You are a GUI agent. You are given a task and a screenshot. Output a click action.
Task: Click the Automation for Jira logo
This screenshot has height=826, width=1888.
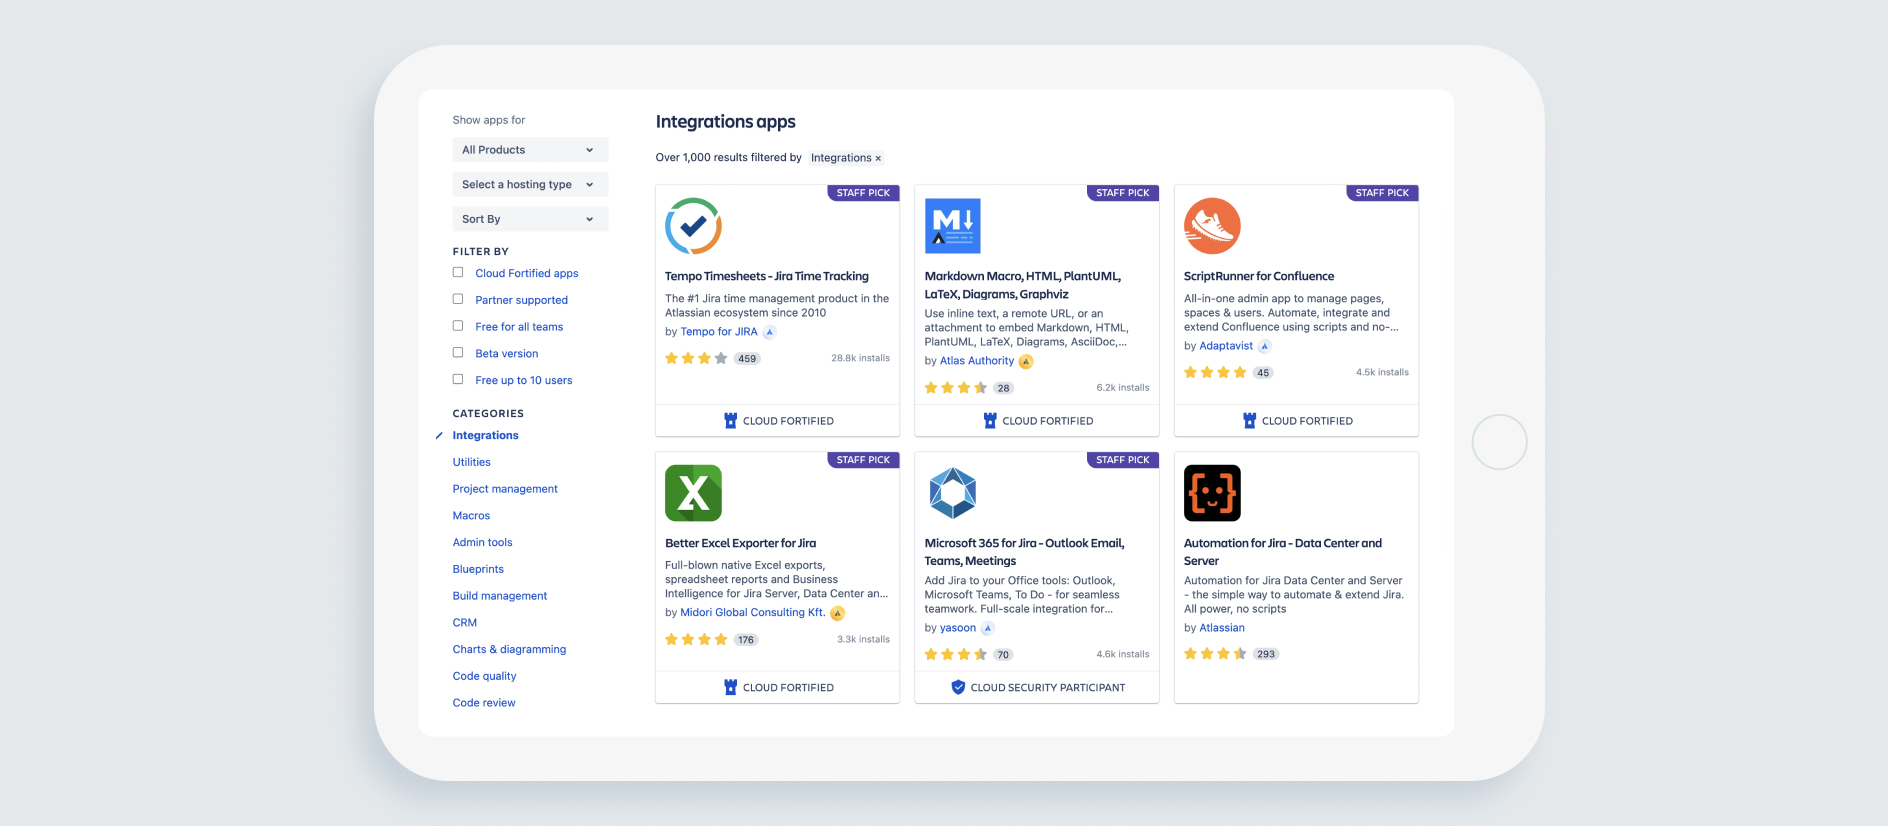1212,493
